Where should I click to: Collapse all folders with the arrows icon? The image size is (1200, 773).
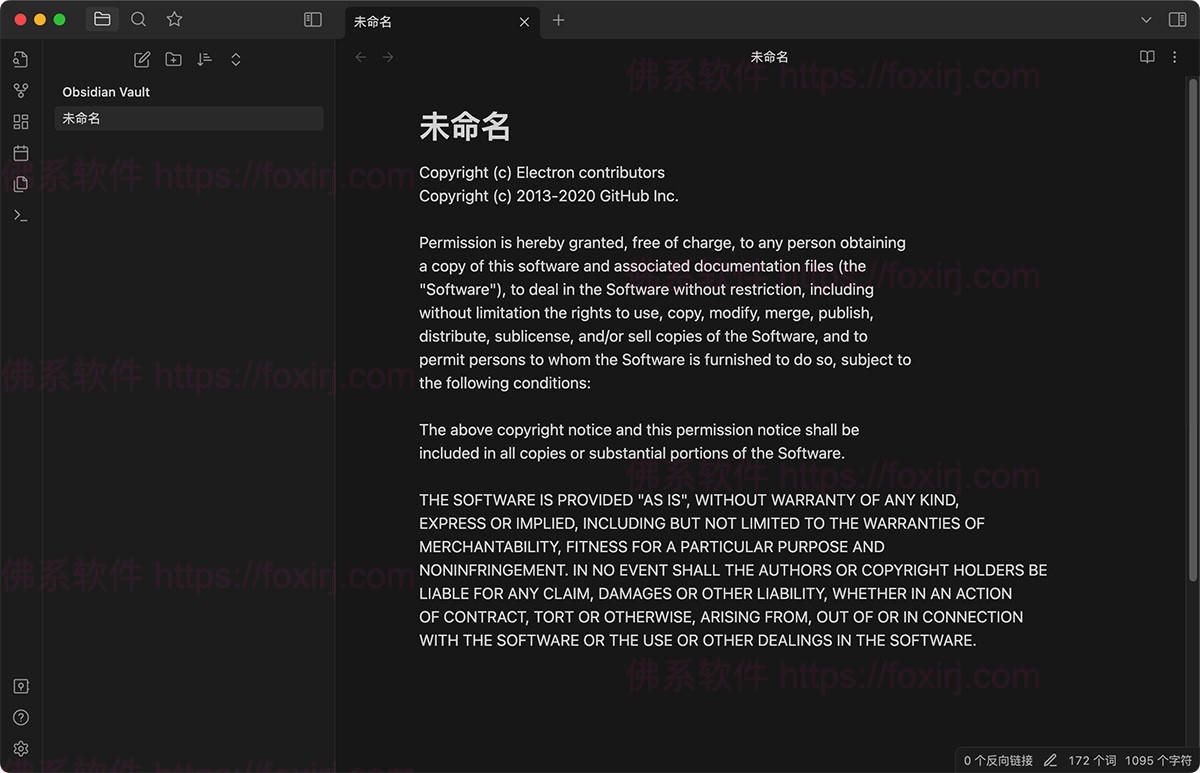[x=236, y=59]
